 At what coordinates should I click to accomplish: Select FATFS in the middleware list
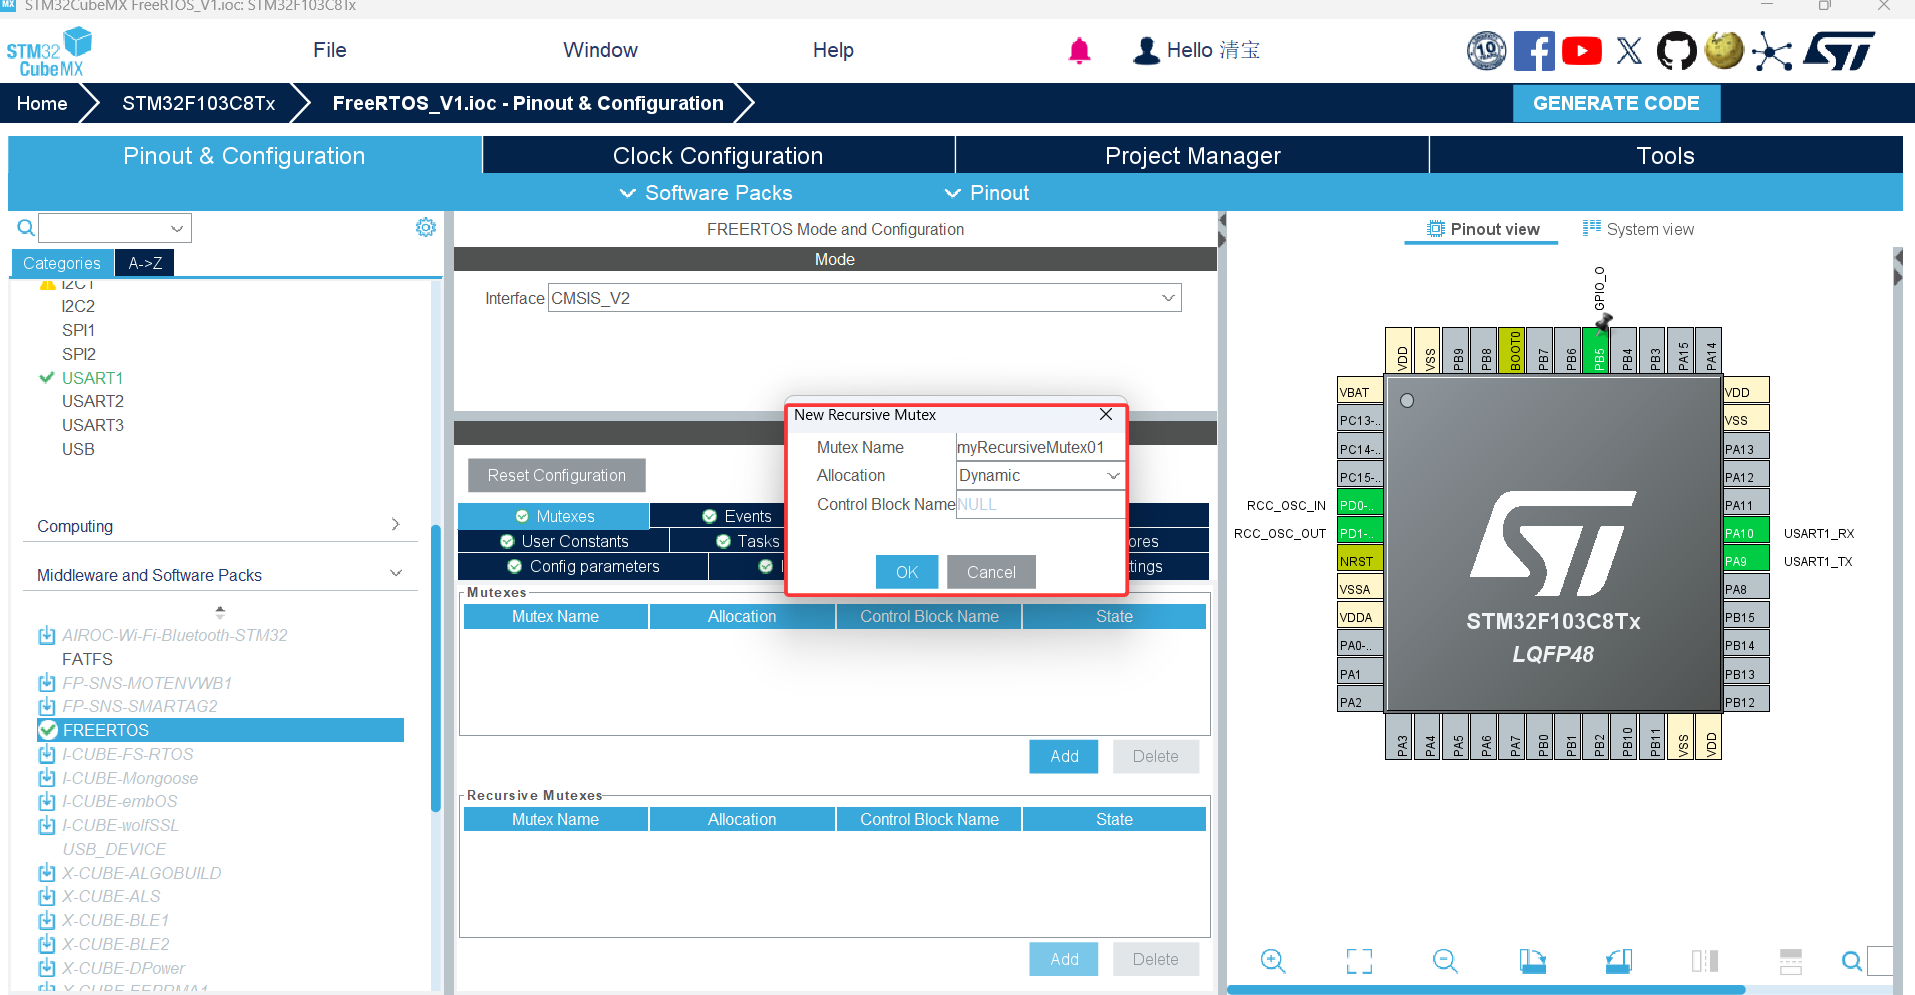tap(87, 659)
